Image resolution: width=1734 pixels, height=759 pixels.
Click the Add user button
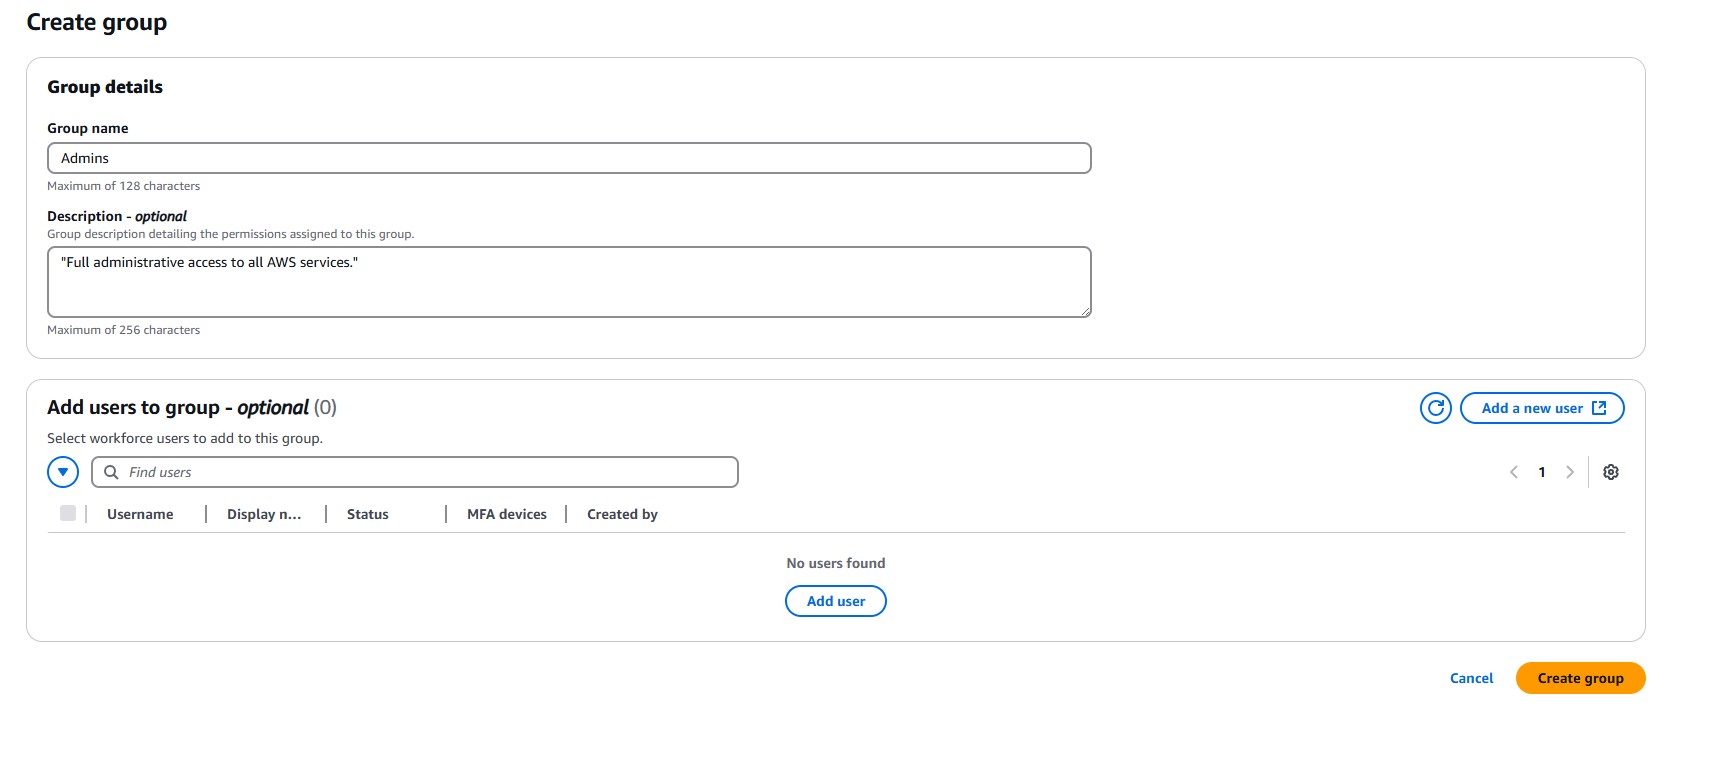tap(835, 601)
